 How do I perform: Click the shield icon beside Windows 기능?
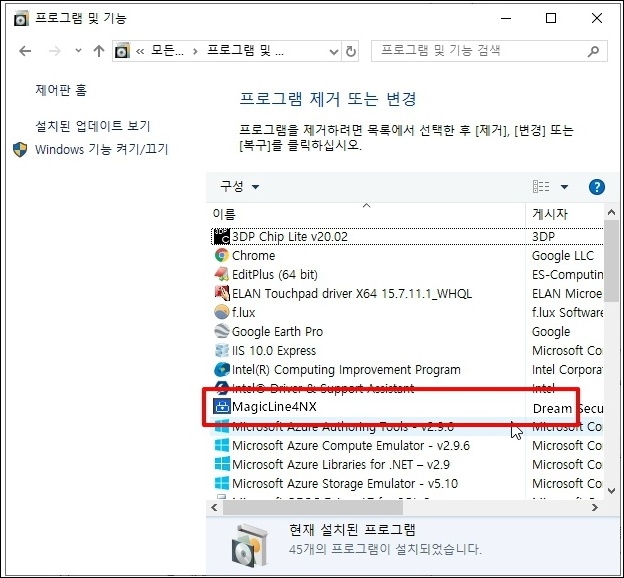[x=20, y=150]
